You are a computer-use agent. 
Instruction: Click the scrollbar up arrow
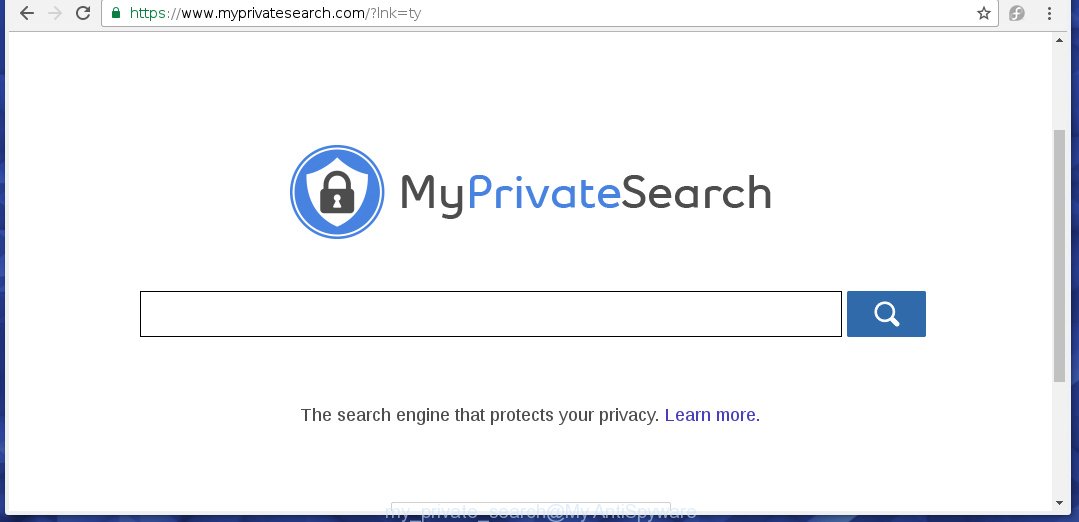click(1060, 41)
